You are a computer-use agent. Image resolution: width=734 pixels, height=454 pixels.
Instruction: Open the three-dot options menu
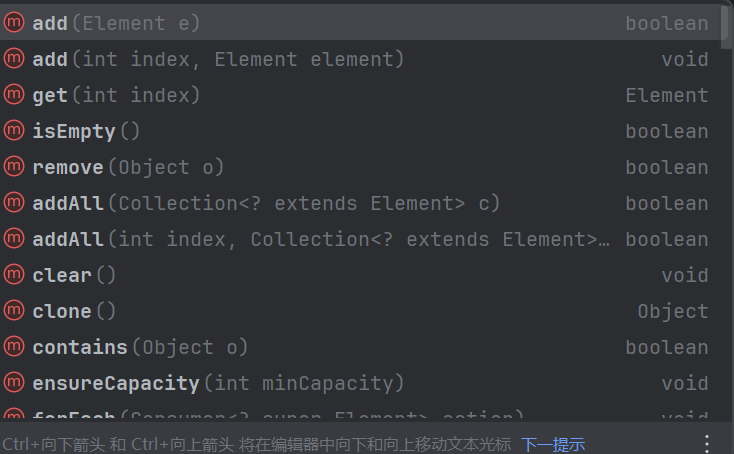[707, 443]
